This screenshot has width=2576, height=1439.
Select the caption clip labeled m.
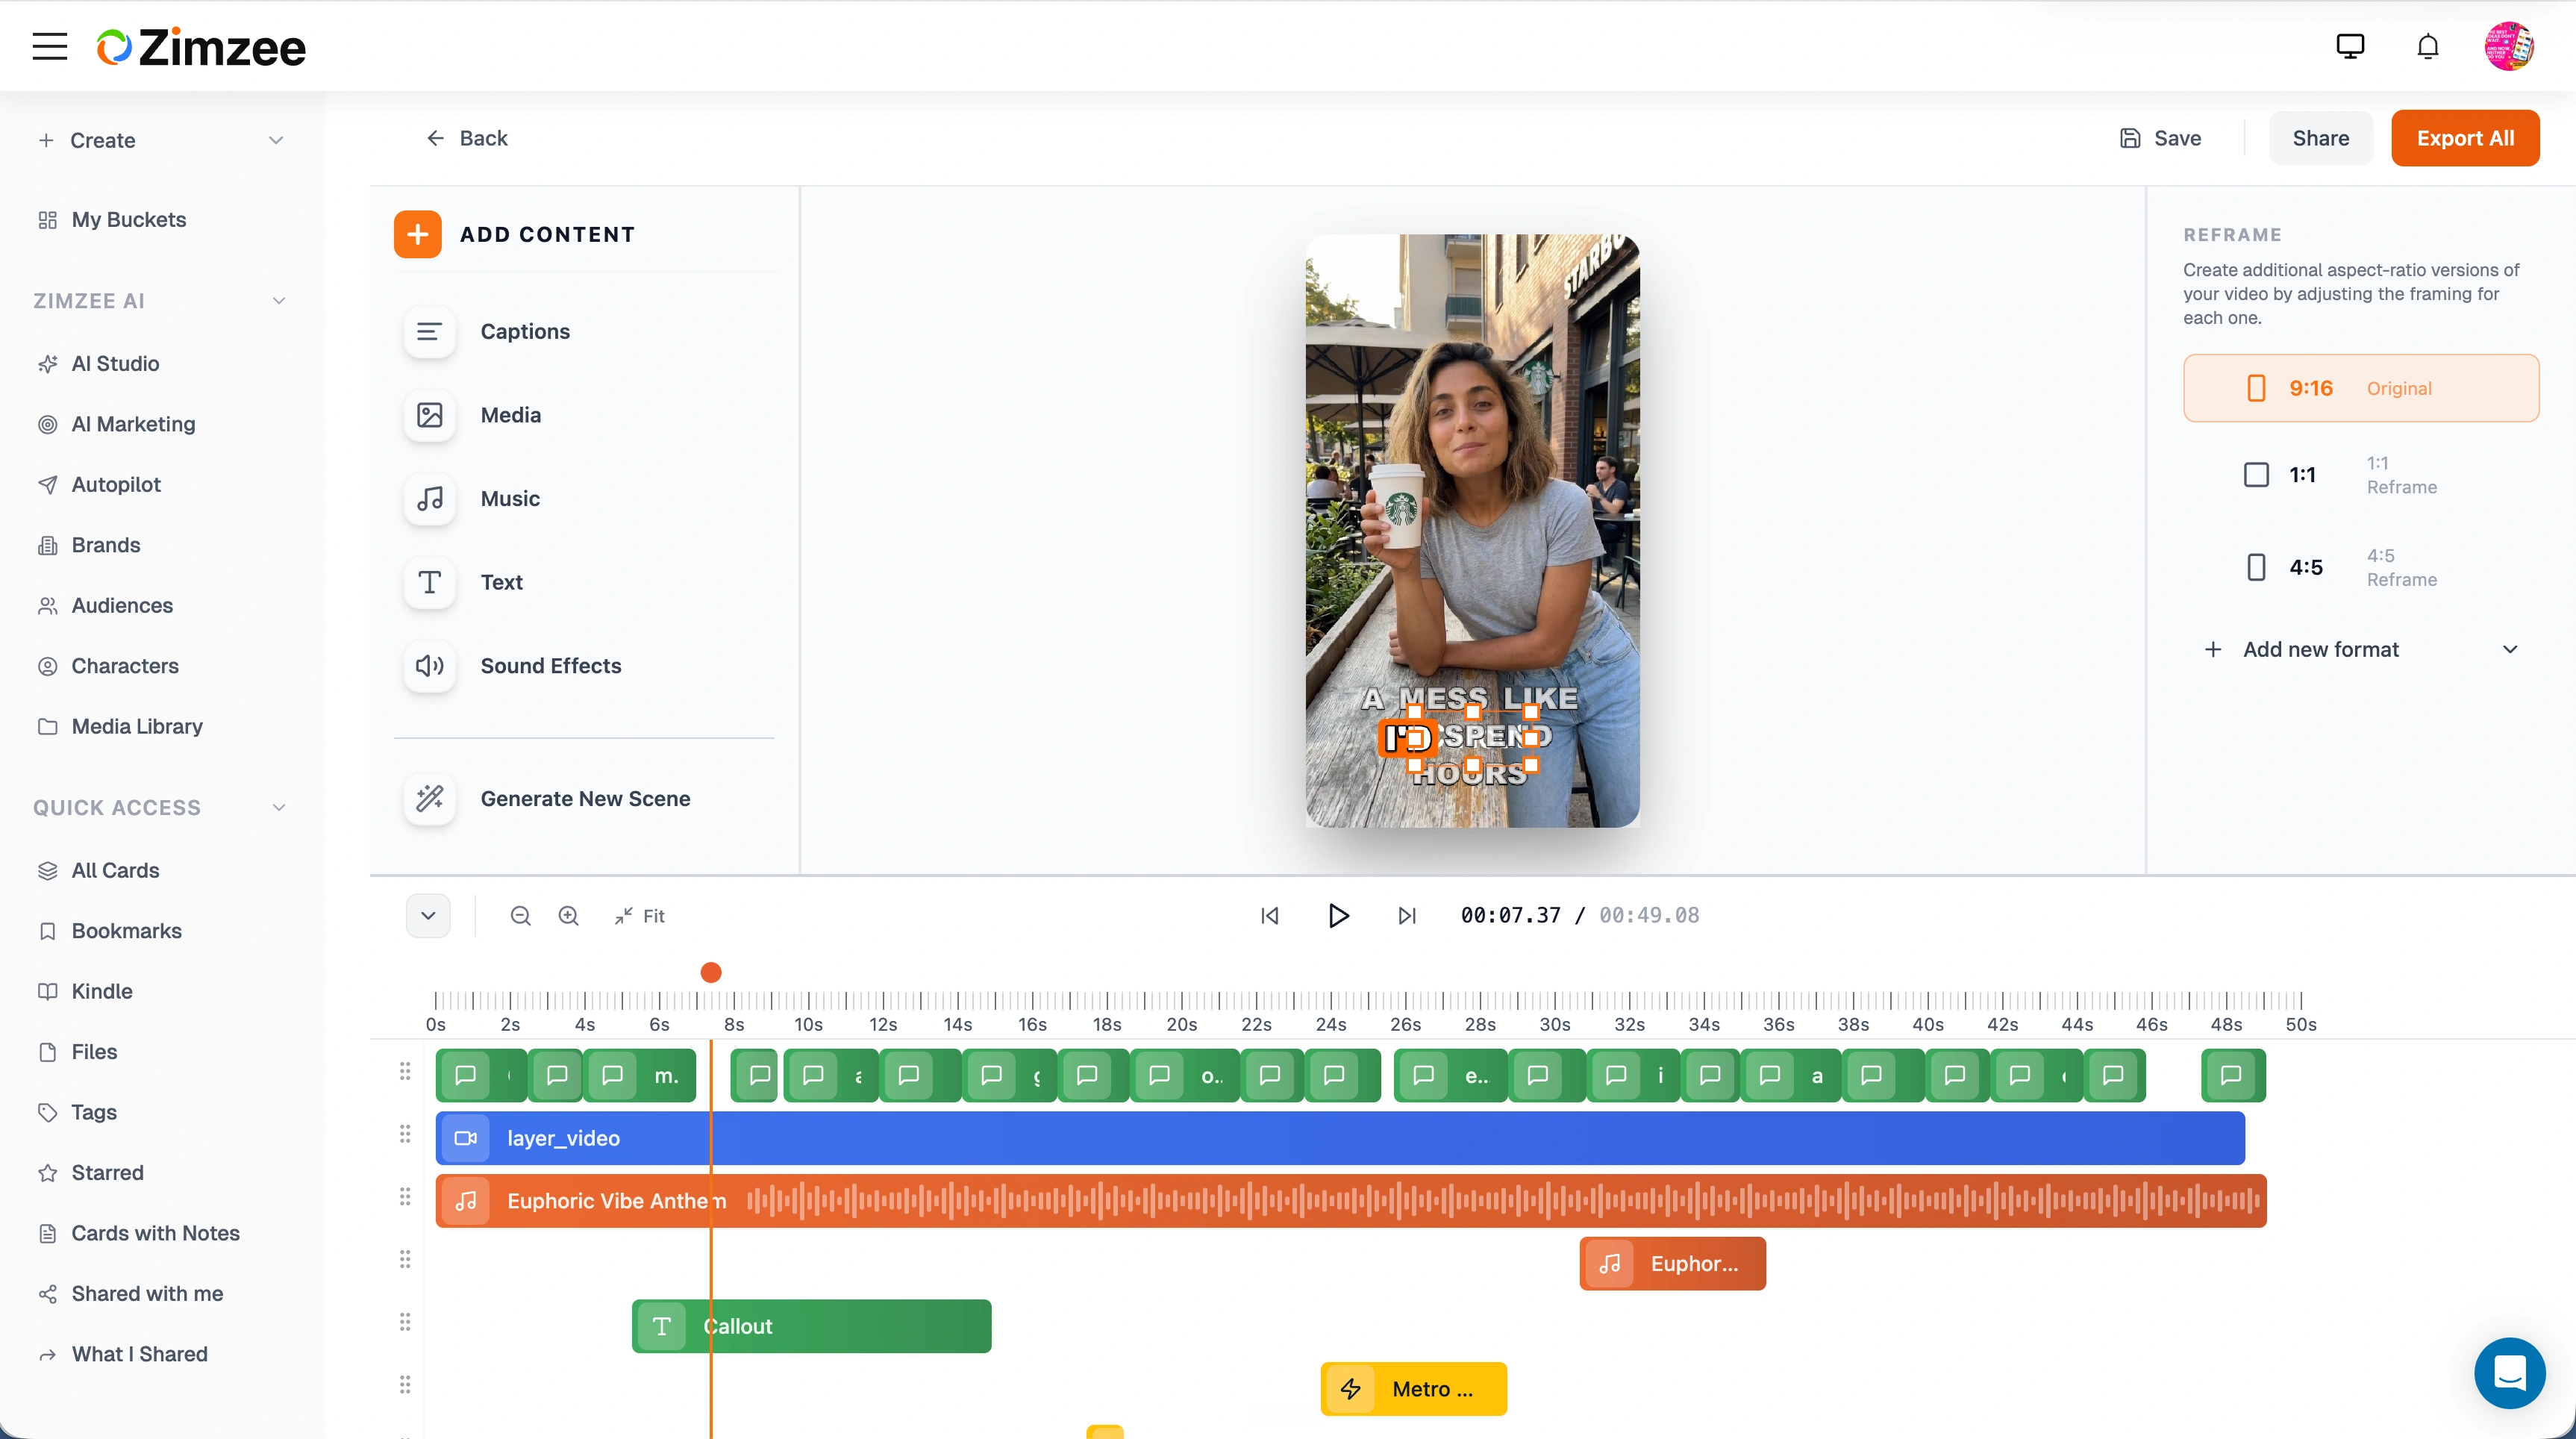point(640,1076)
